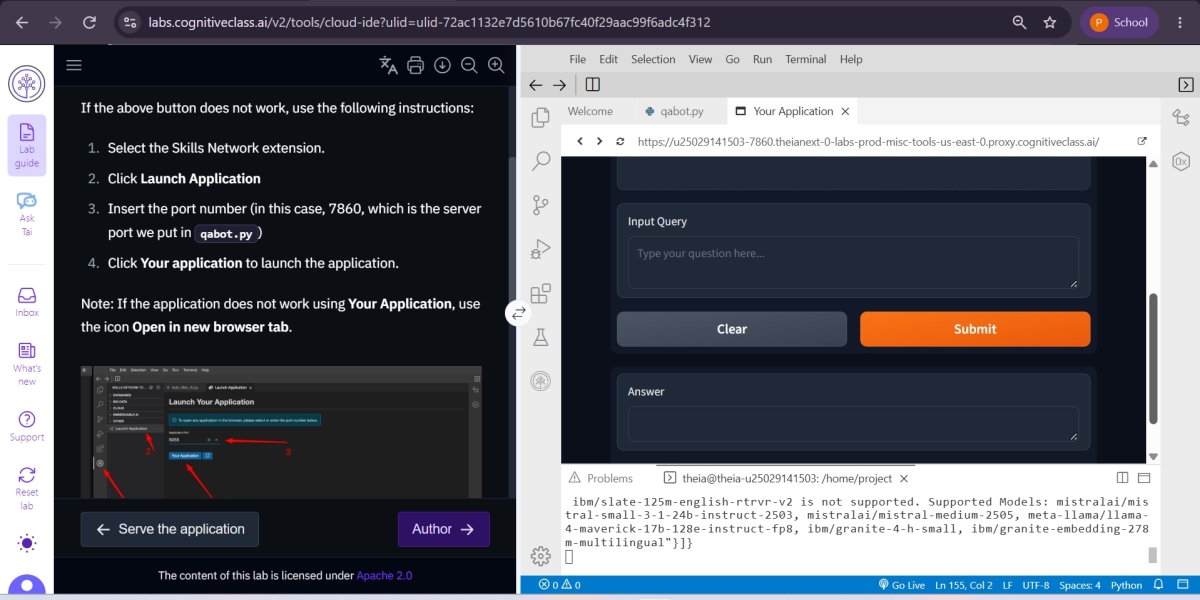
Task: Go to next page Author
Action: tap(444, 529)
